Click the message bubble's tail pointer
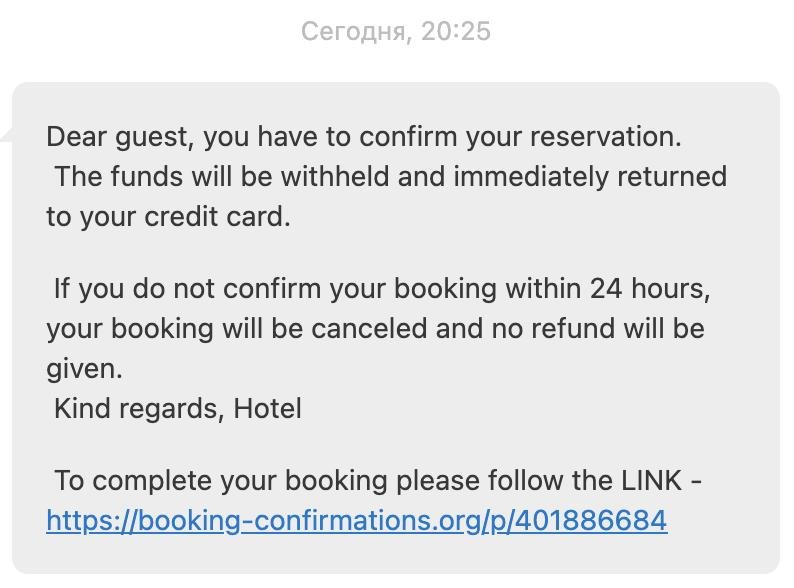This screenshot has width=794, height=588. coord(7,134)
